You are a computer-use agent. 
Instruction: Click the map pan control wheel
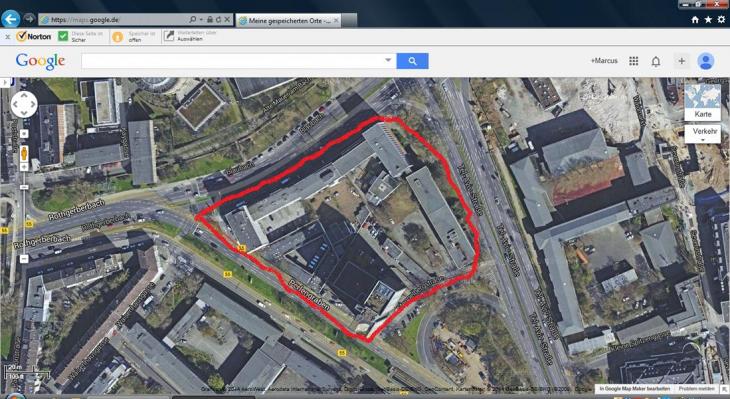pos(24,104)
